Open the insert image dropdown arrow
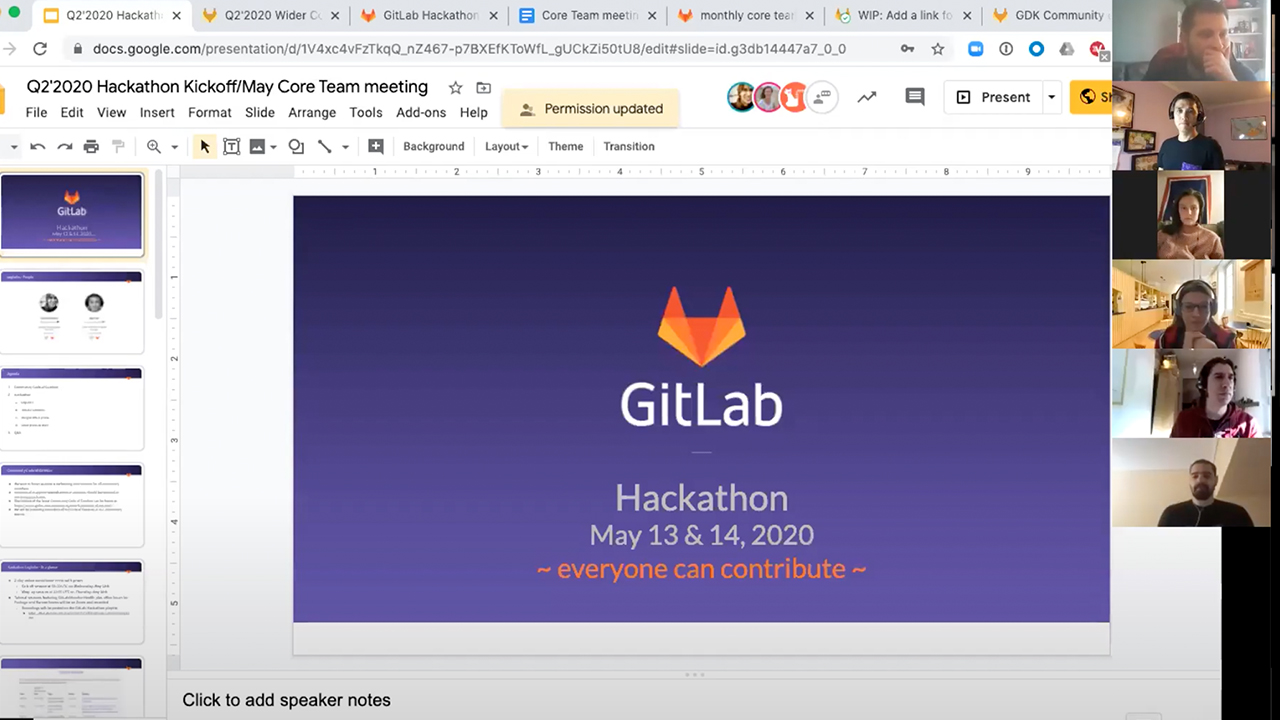 click(x=273, y=147)
